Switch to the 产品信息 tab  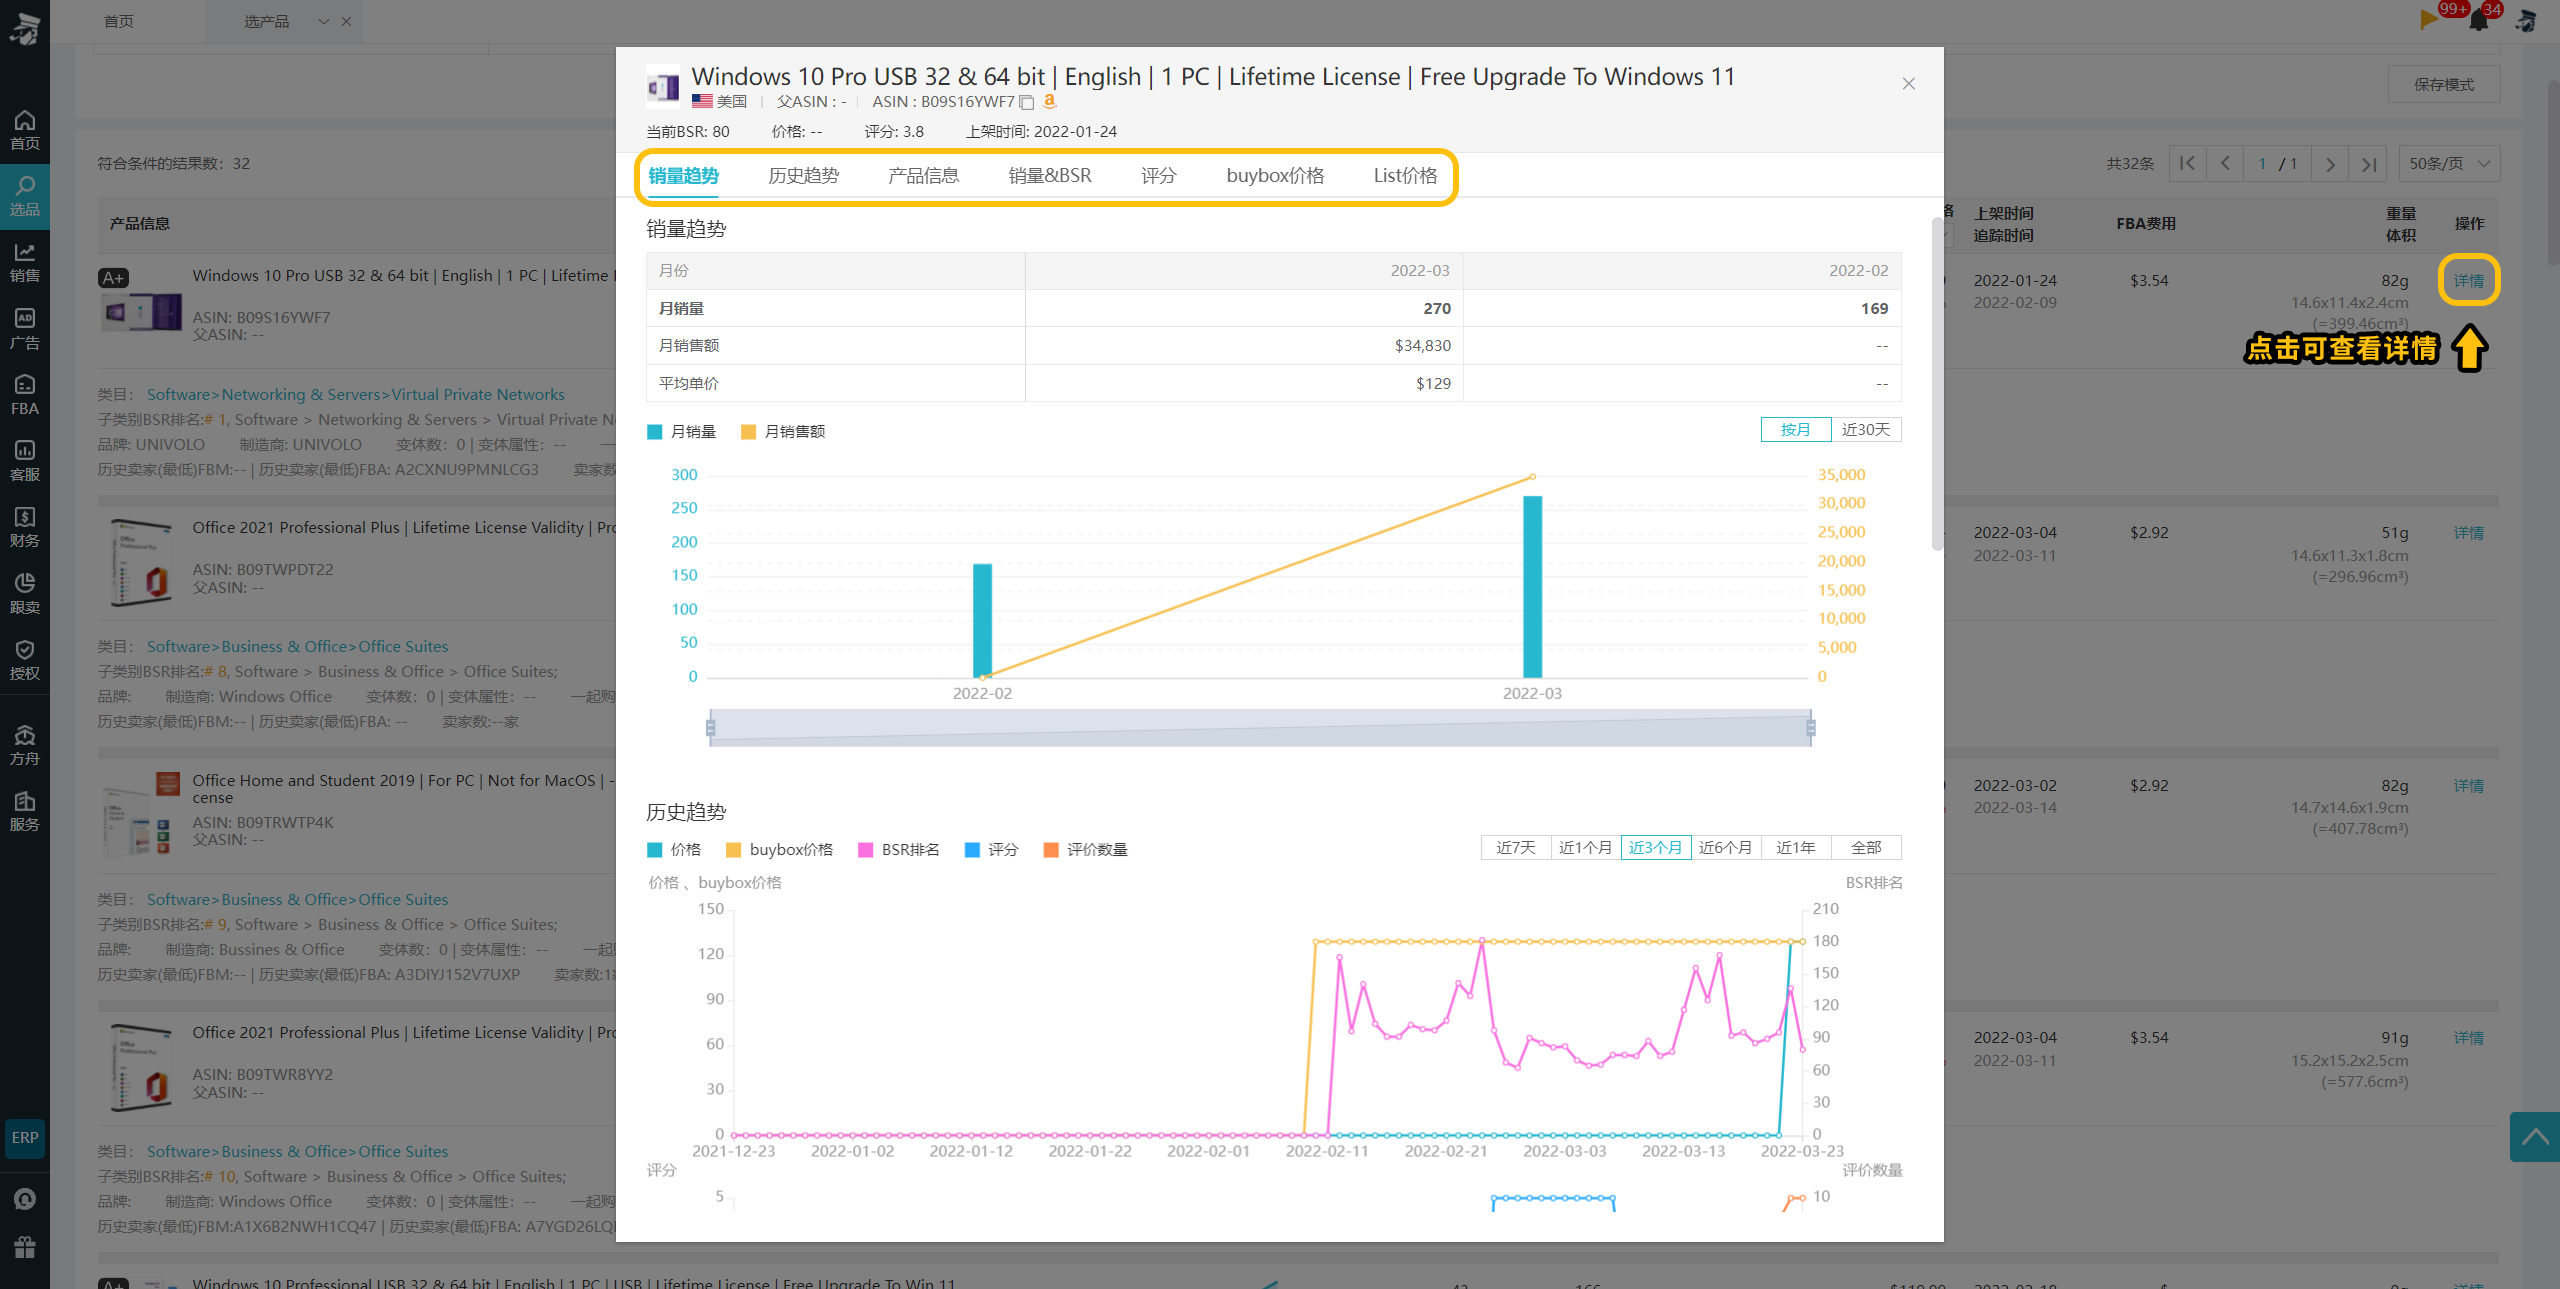pos(924,176)
